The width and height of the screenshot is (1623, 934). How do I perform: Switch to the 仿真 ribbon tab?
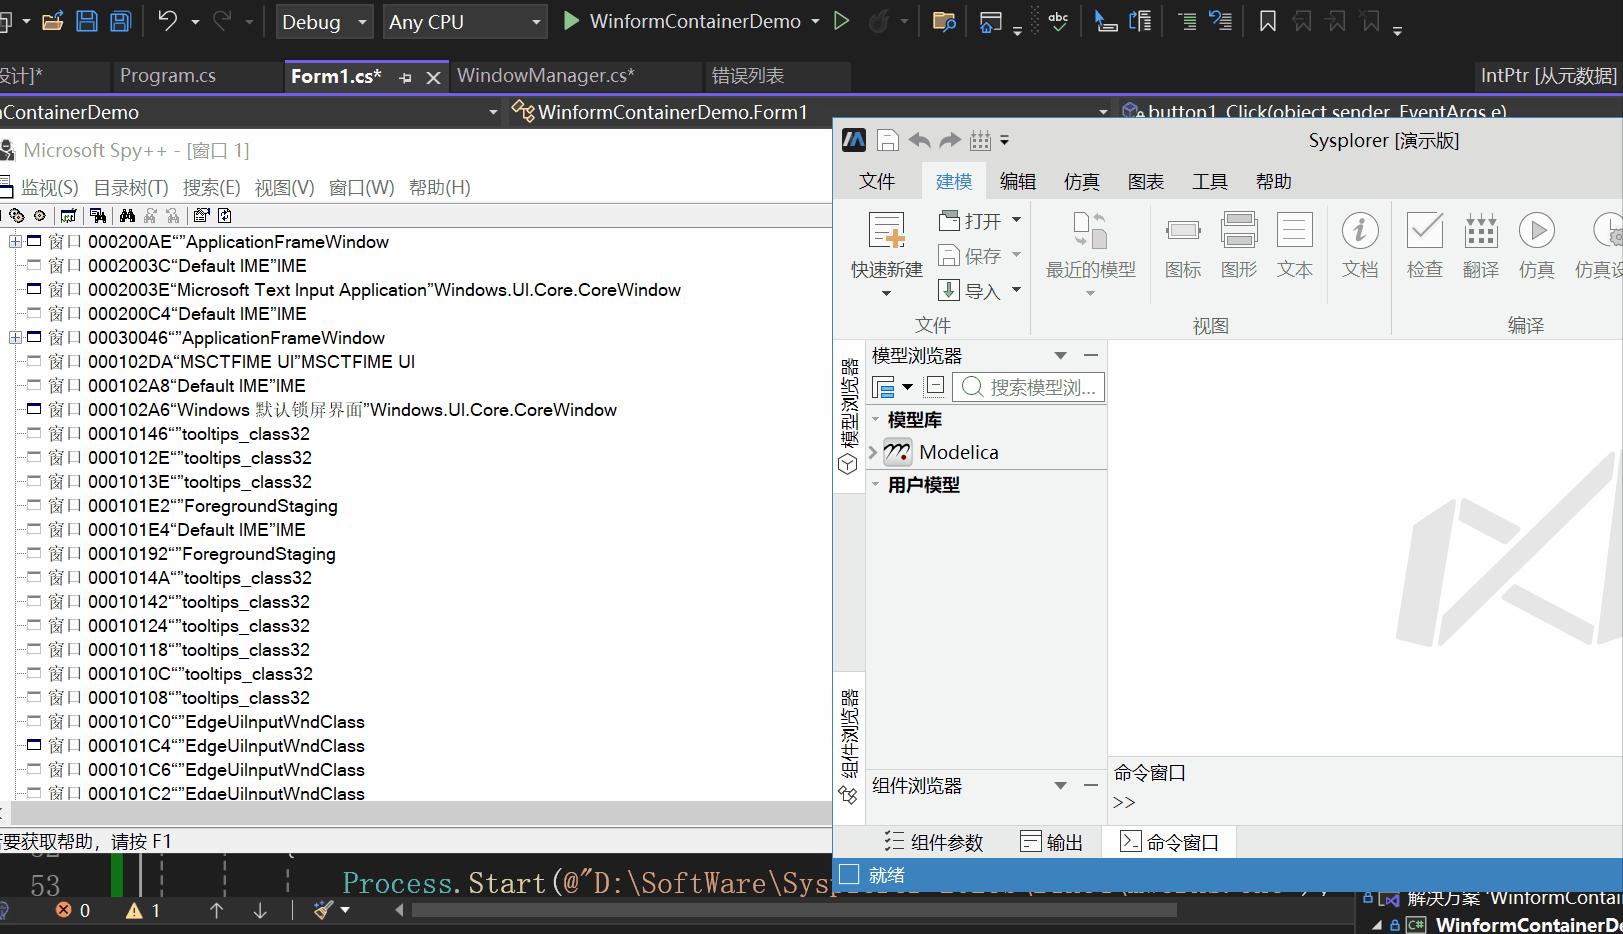coord(1081,181)
